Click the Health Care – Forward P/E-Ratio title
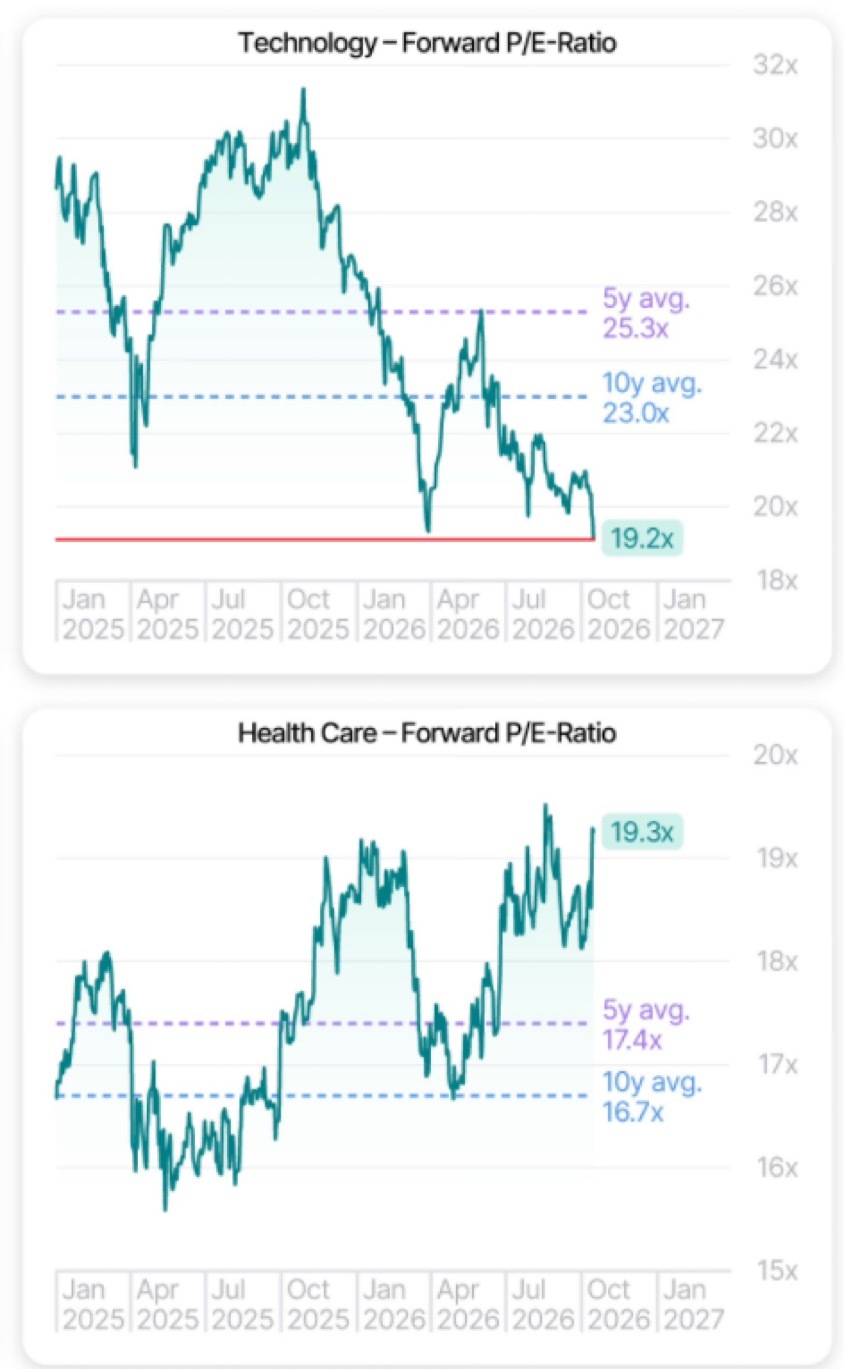This screenshot has width=844, height=1369. pos(427,733)
